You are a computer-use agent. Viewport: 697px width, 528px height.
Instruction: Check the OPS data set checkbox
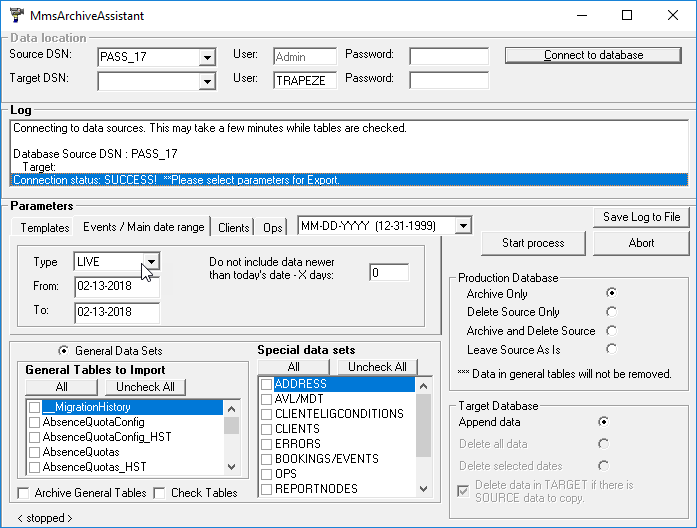[267, 474]
